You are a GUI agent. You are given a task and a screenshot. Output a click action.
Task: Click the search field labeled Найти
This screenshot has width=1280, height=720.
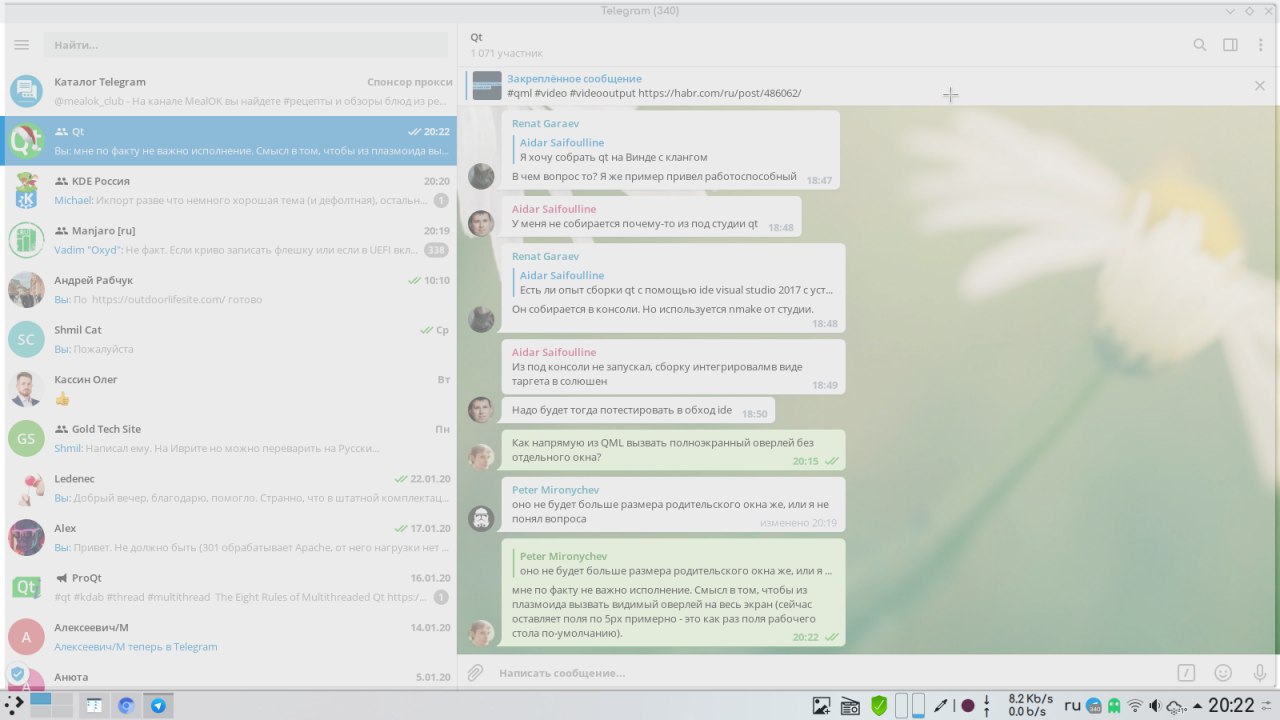point(246,45)
